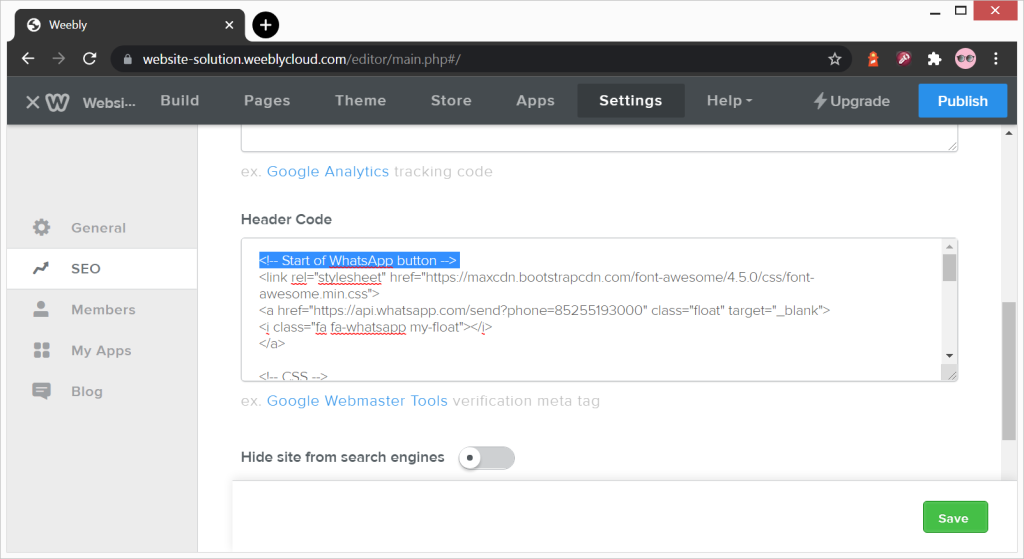1024x559 pixels.
Task: Toggle Hide site from search engines
Action: click(487, 458)
